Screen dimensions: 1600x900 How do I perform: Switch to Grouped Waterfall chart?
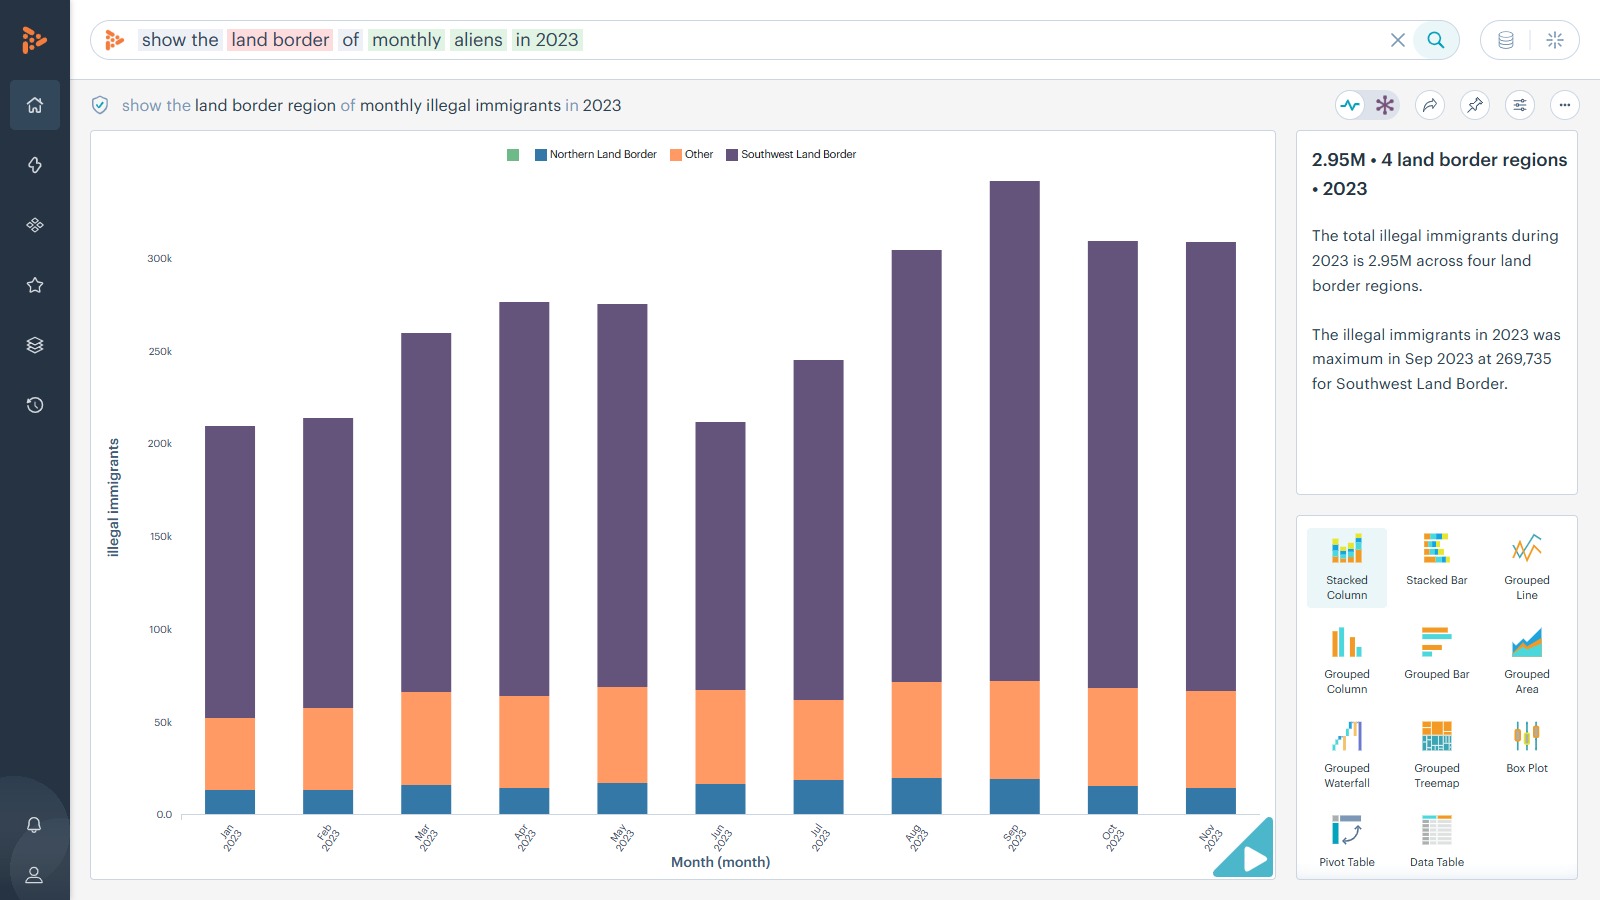(1347, 755)
